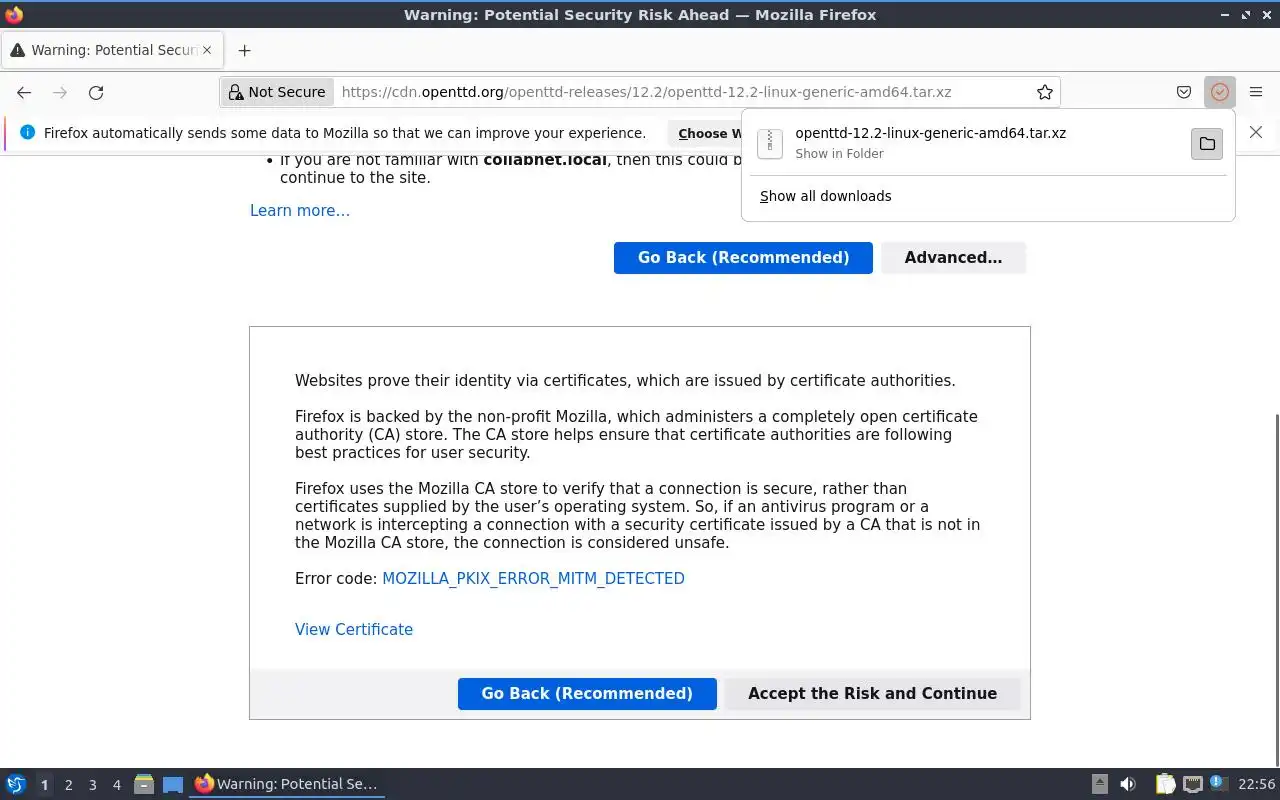Toggle the Advanced… button

click(953, 258)
